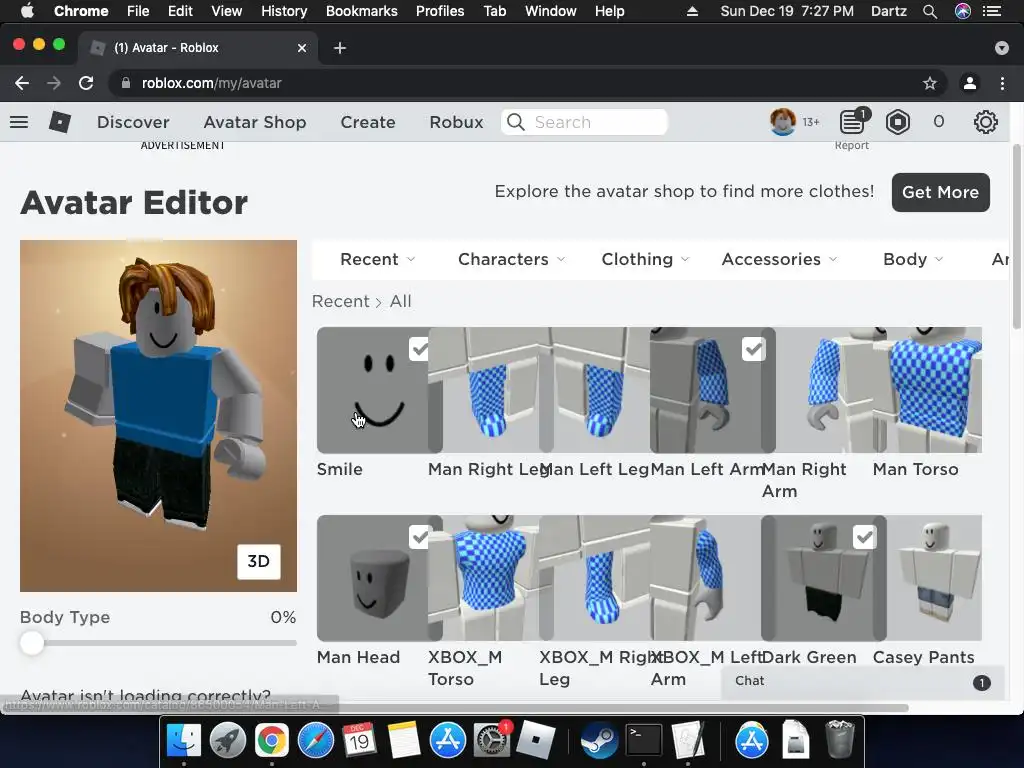Click the Body Type slider track
The width and height of the screenshot is (1024, 768).
click(x=159, y=643)
